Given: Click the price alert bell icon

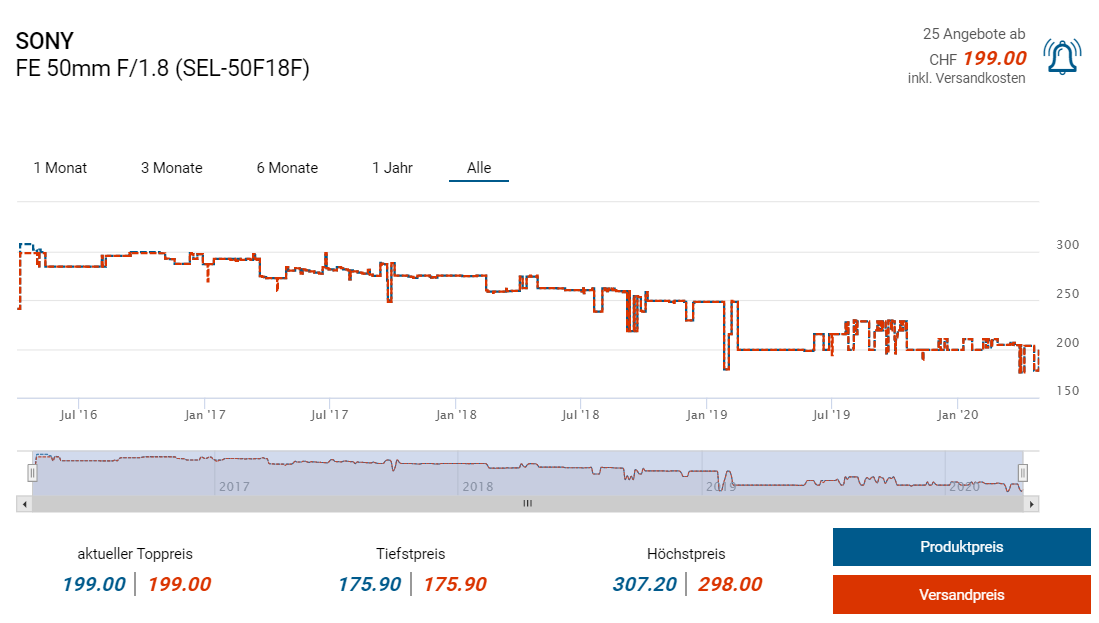Looking at the screenshot, I should (1061, 56).
